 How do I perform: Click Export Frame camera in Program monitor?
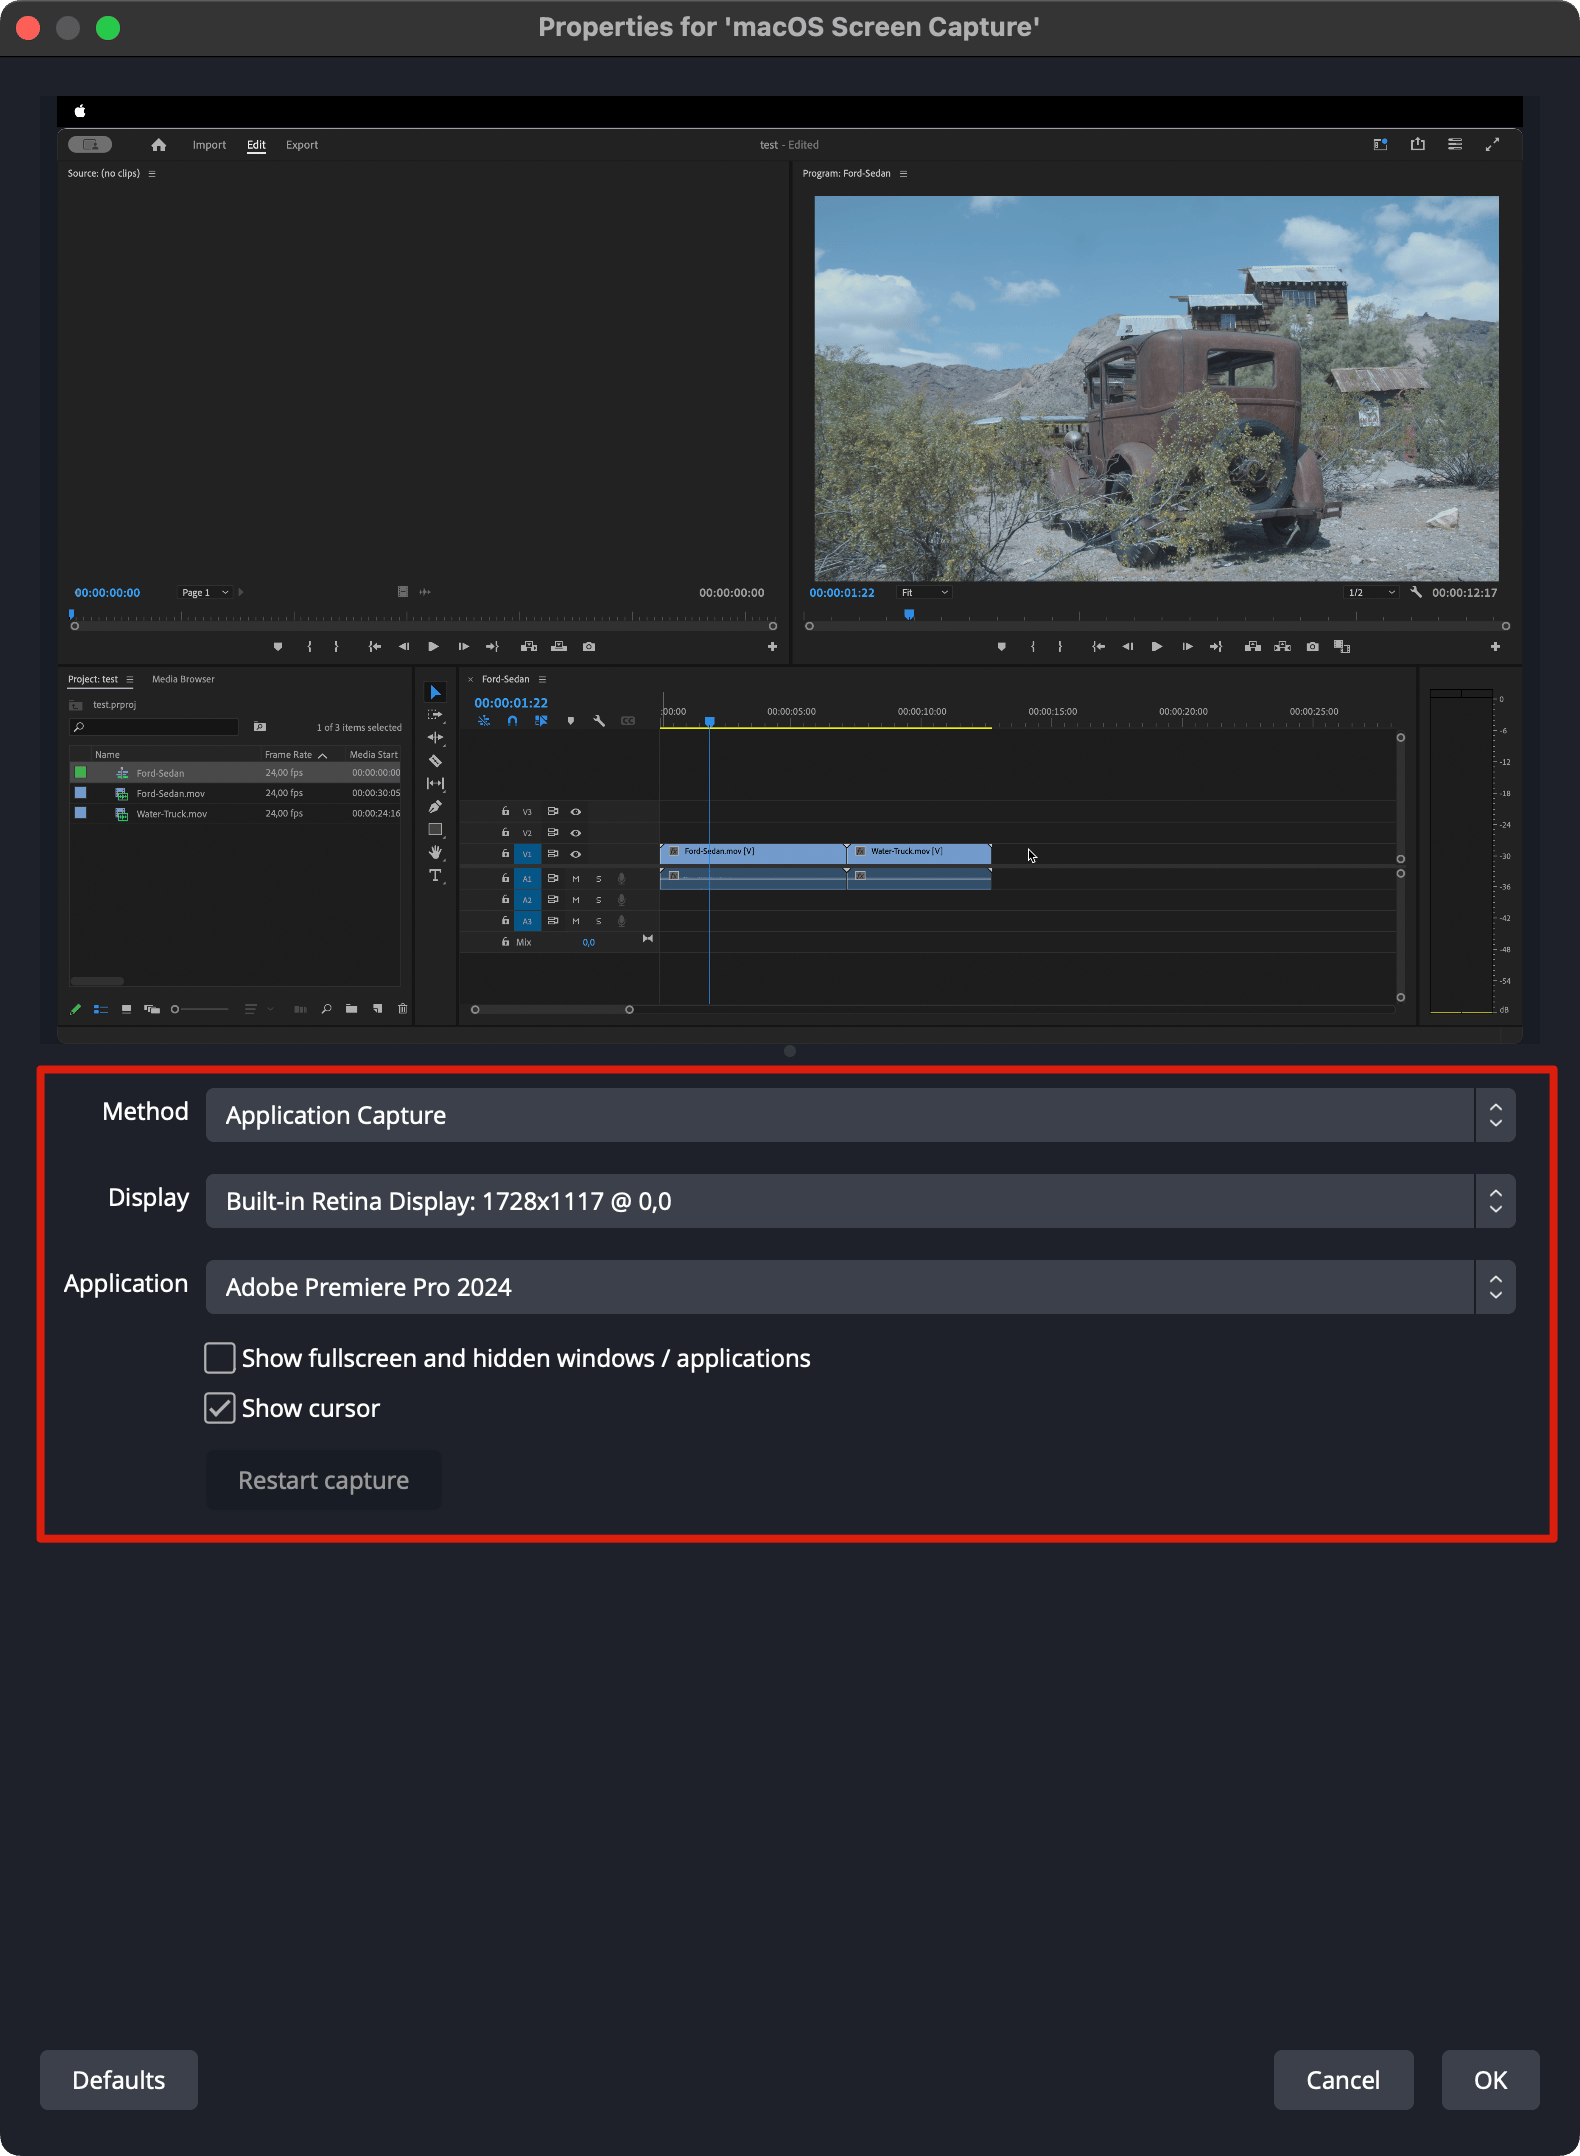[x=1312, y=647]
